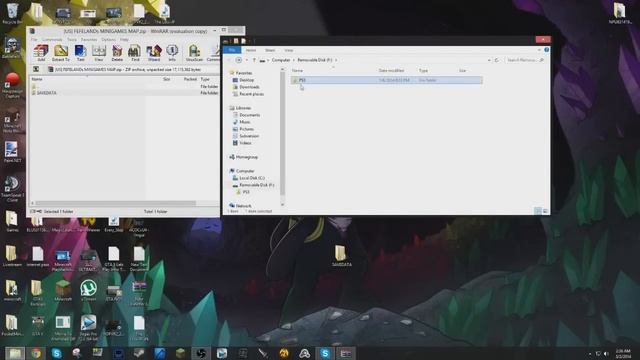This screenshot has height=360, width=640.
Task: Click the Explorer up-level arrow
Action: [254, 60]
